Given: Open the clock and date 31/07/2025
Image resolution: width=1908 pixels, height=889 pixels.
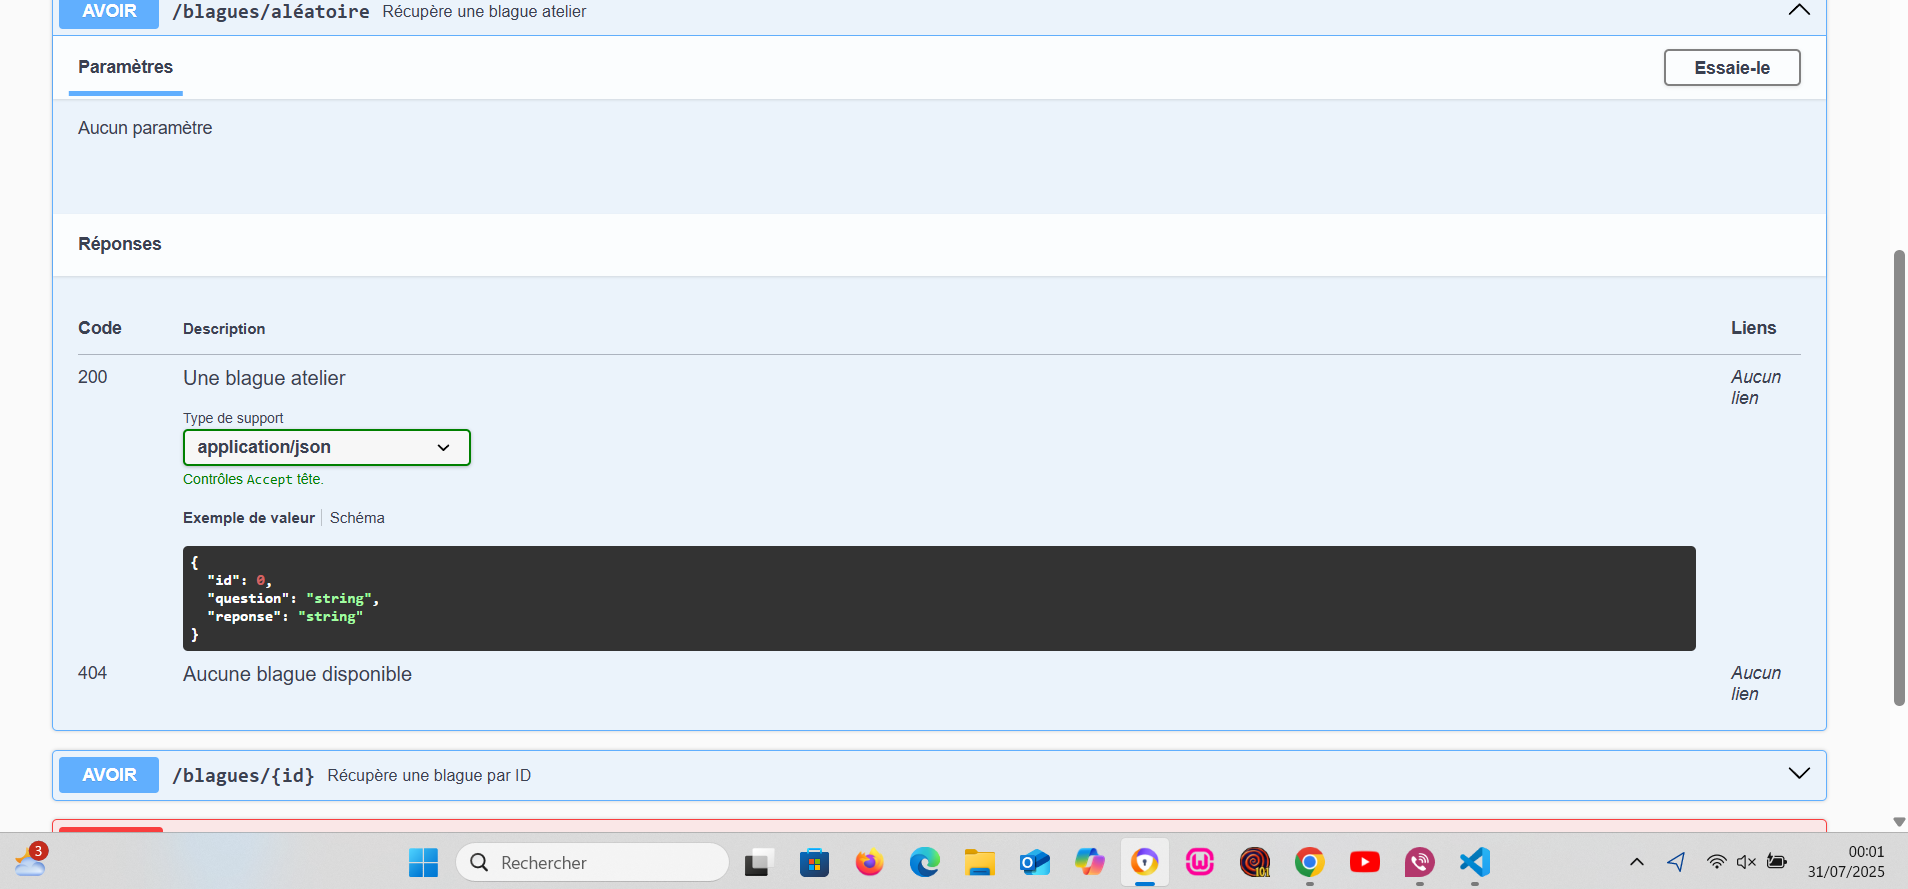Looking at the screenshot, I should 1846,862.
